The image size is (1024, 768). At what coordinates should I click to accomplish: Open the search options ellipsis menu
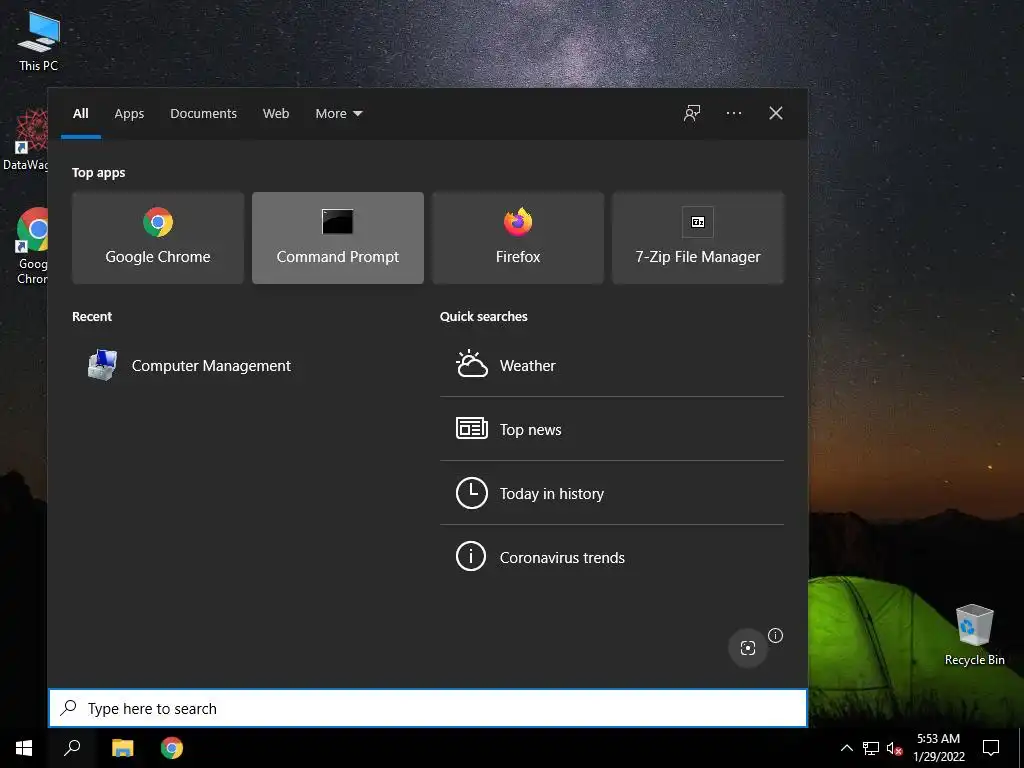[734, 114]
